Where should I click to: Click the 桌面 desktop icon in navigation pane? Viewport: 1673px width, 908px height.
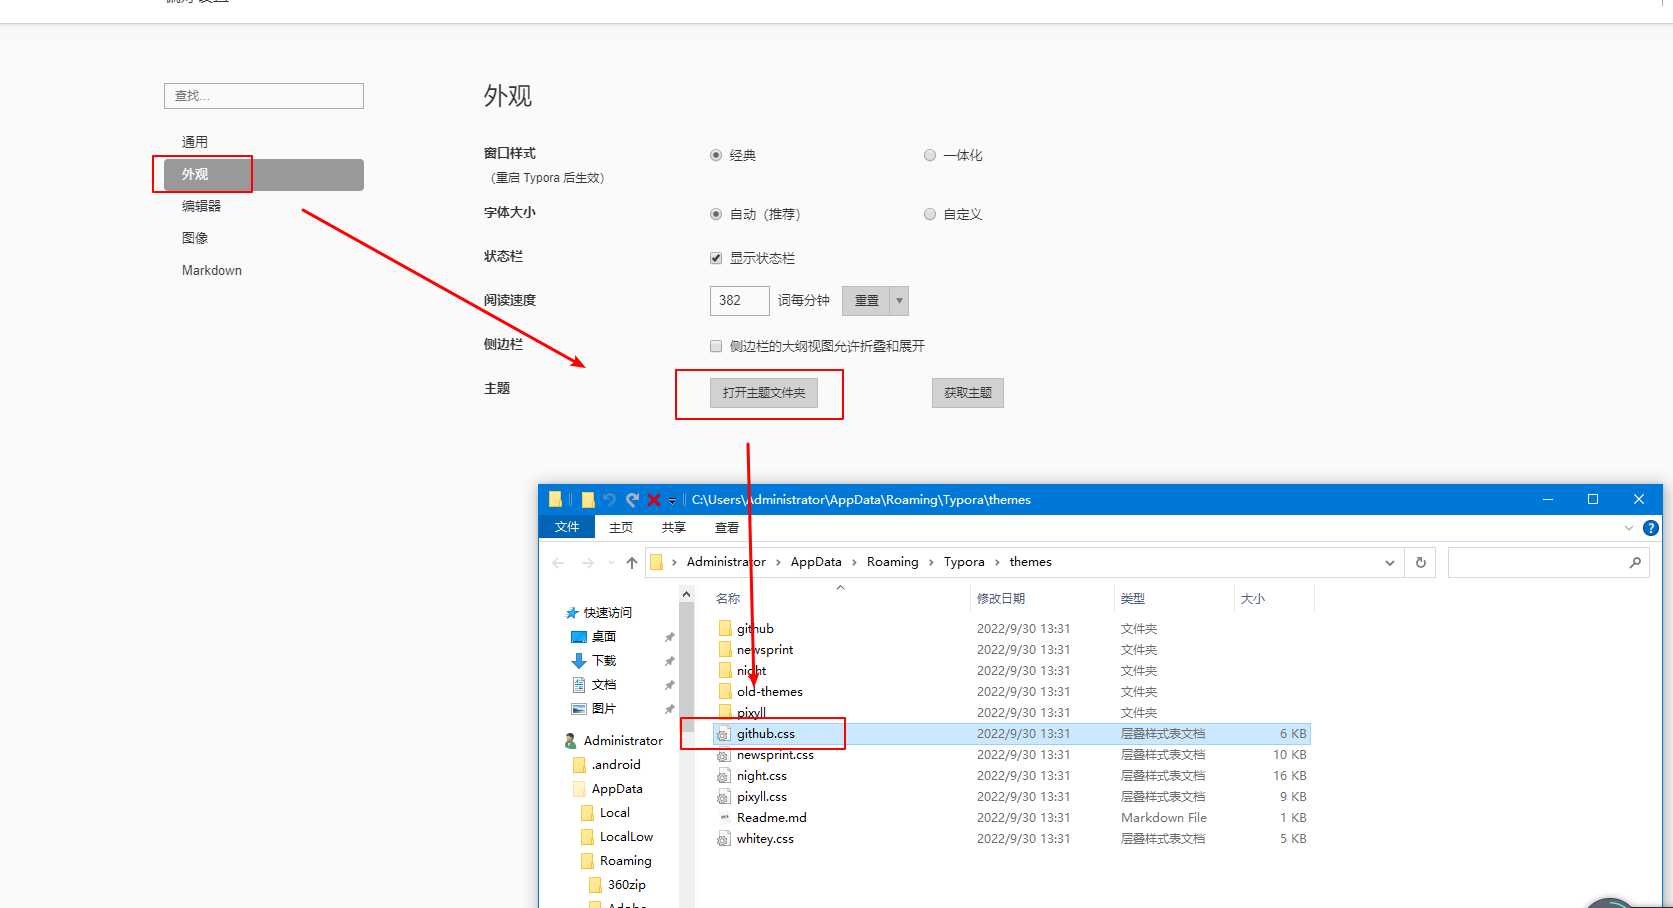pyautogui.click(x=579, y=637)
